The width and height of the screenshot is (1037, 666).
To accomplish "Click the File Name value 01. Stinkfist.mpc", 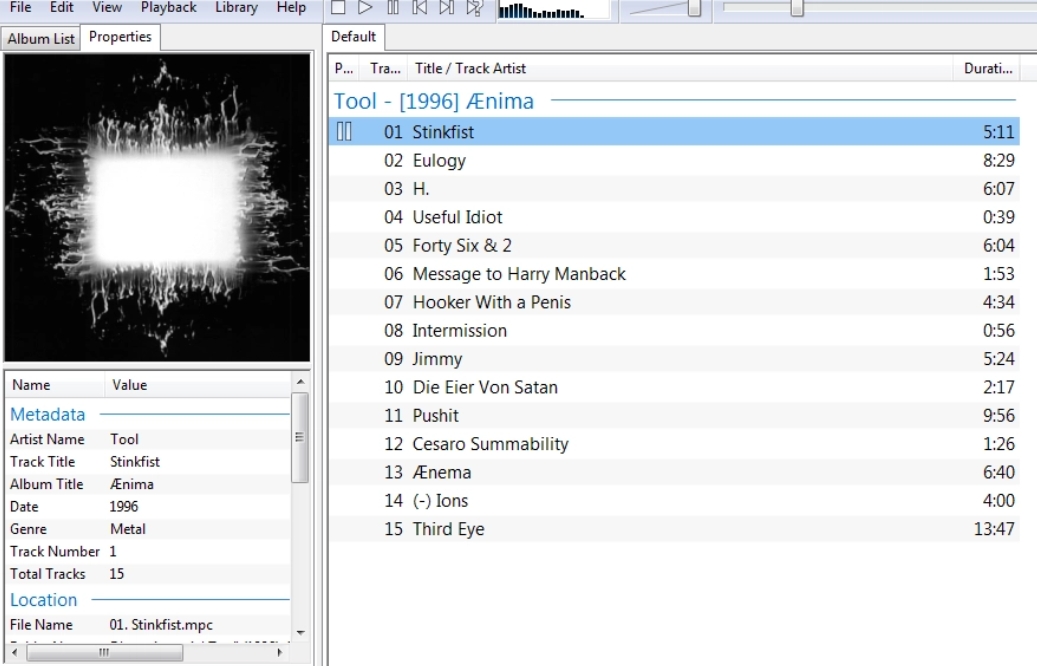I will (x=161, y=624).
